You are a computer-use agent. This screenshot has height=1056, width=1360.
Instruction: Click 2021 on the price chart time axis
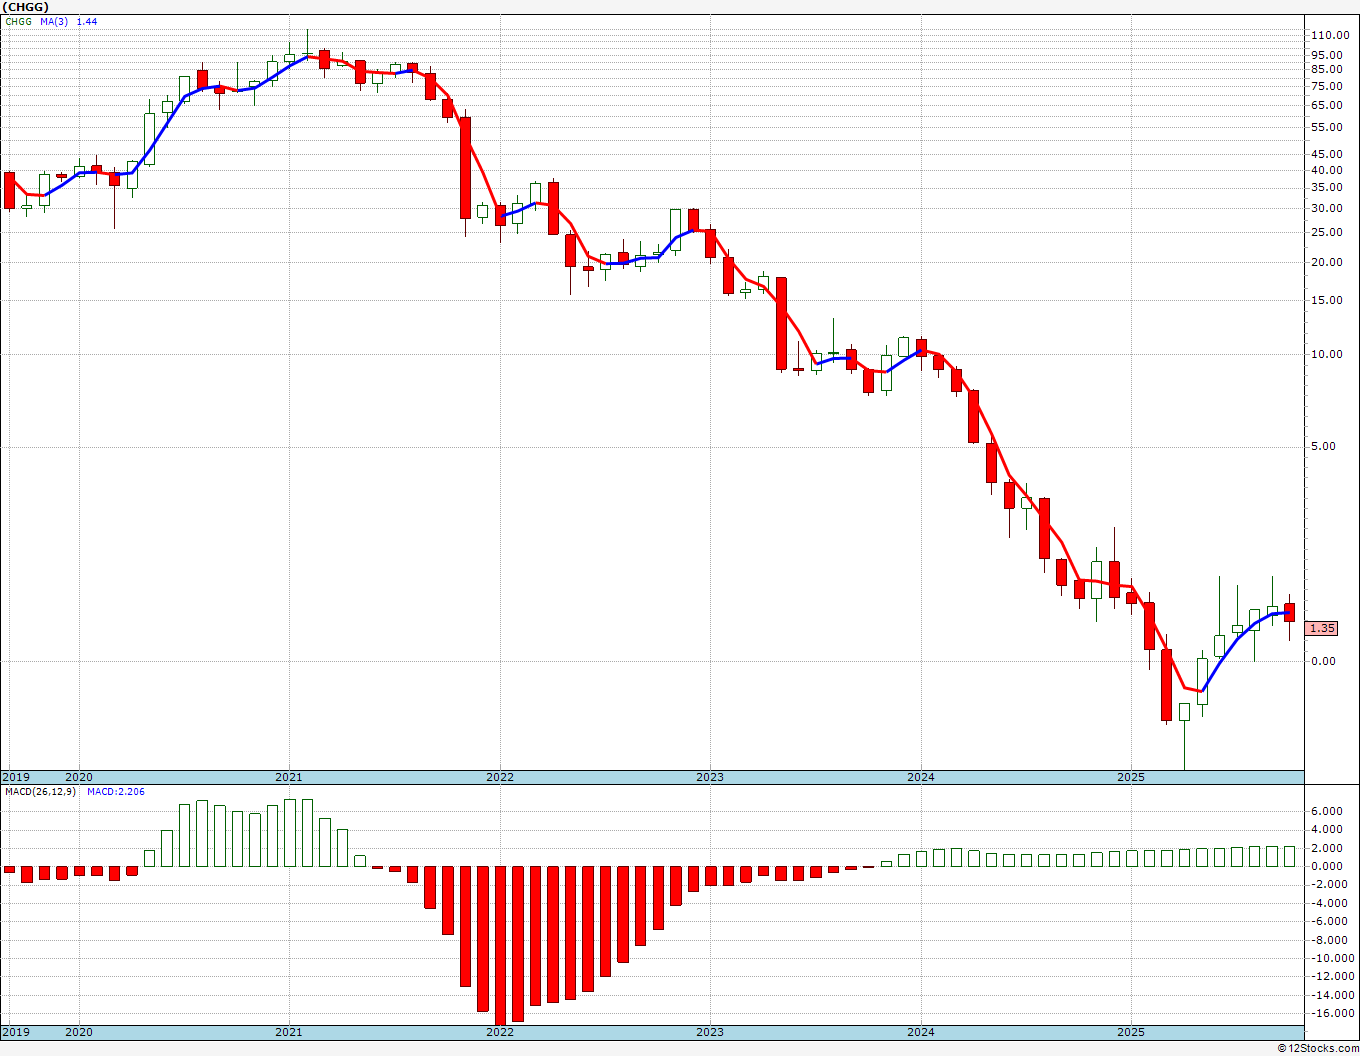[289, 777]
